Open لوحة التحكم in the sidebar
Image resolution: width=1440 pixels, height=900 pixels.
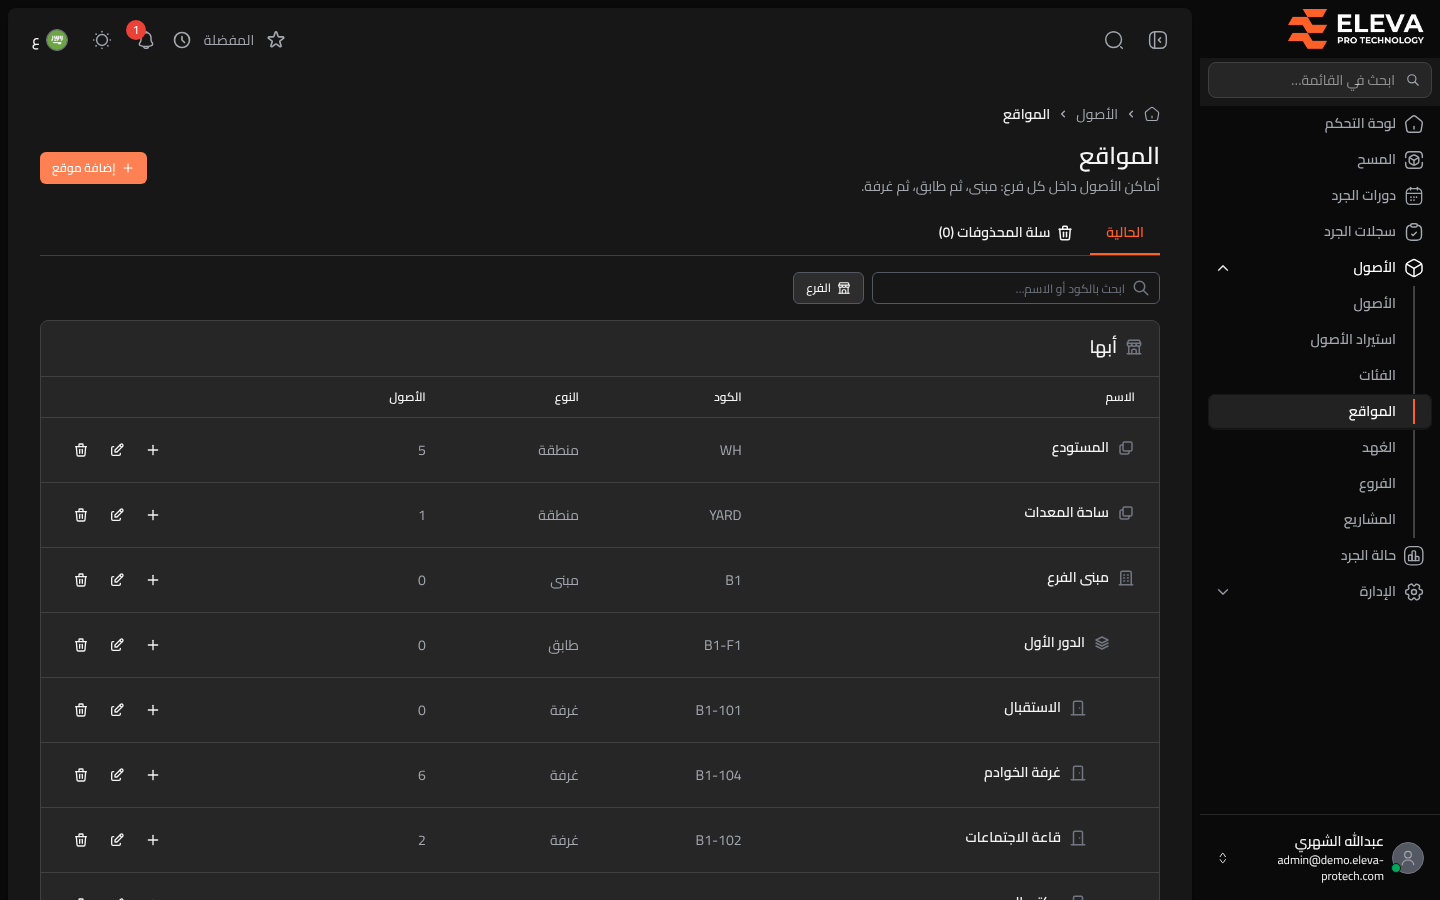(x=1320, y=124)
